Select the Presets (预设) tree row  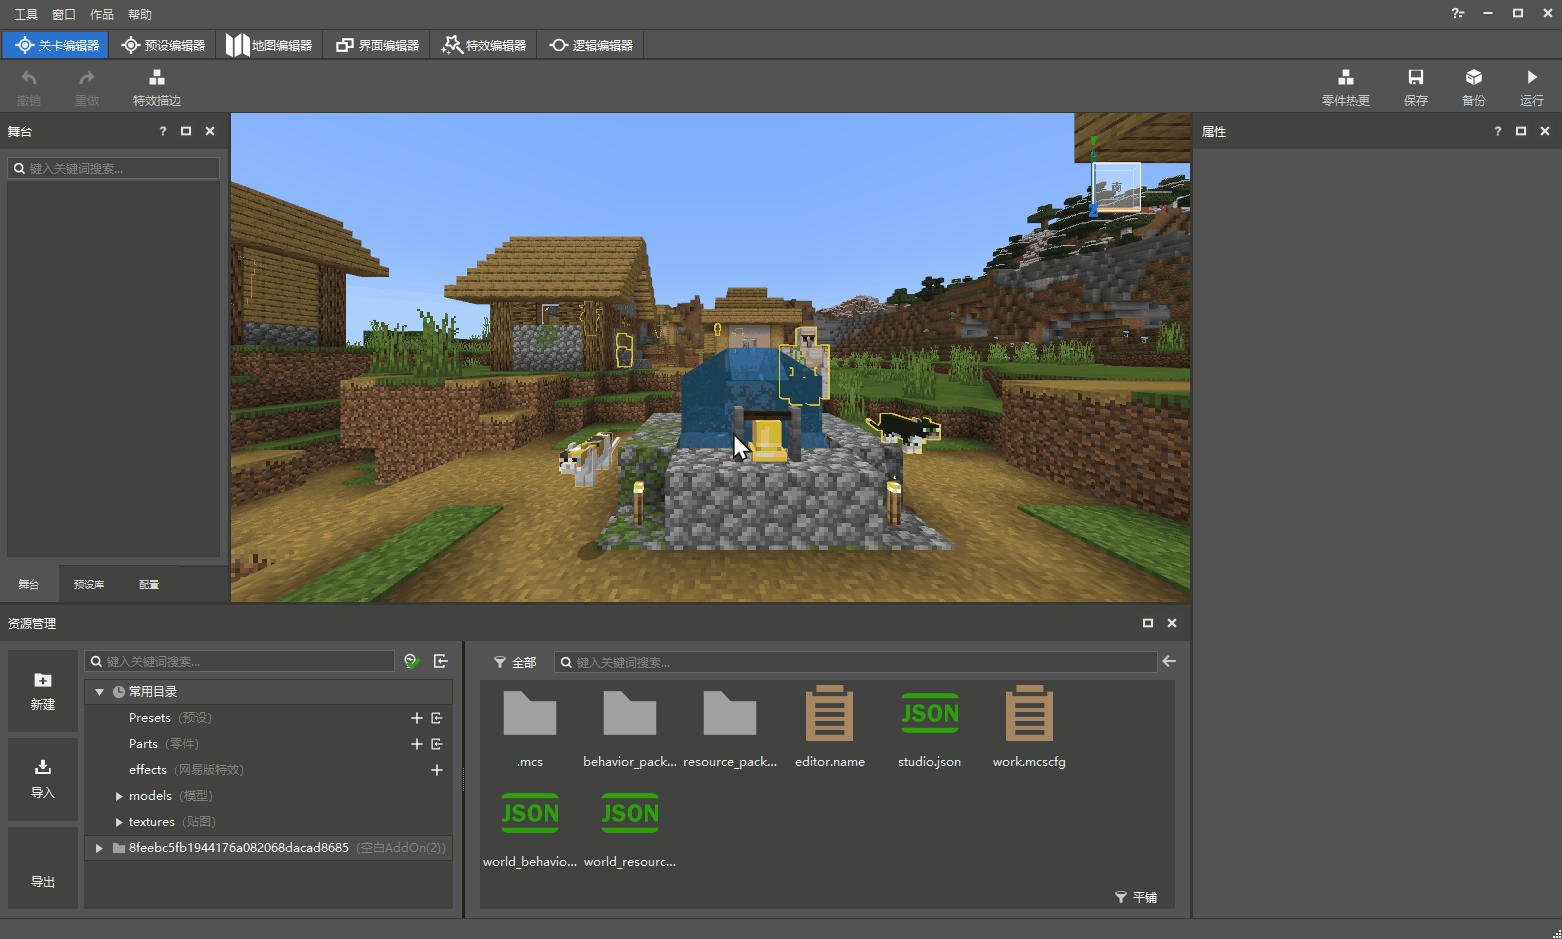coord(268,718)
